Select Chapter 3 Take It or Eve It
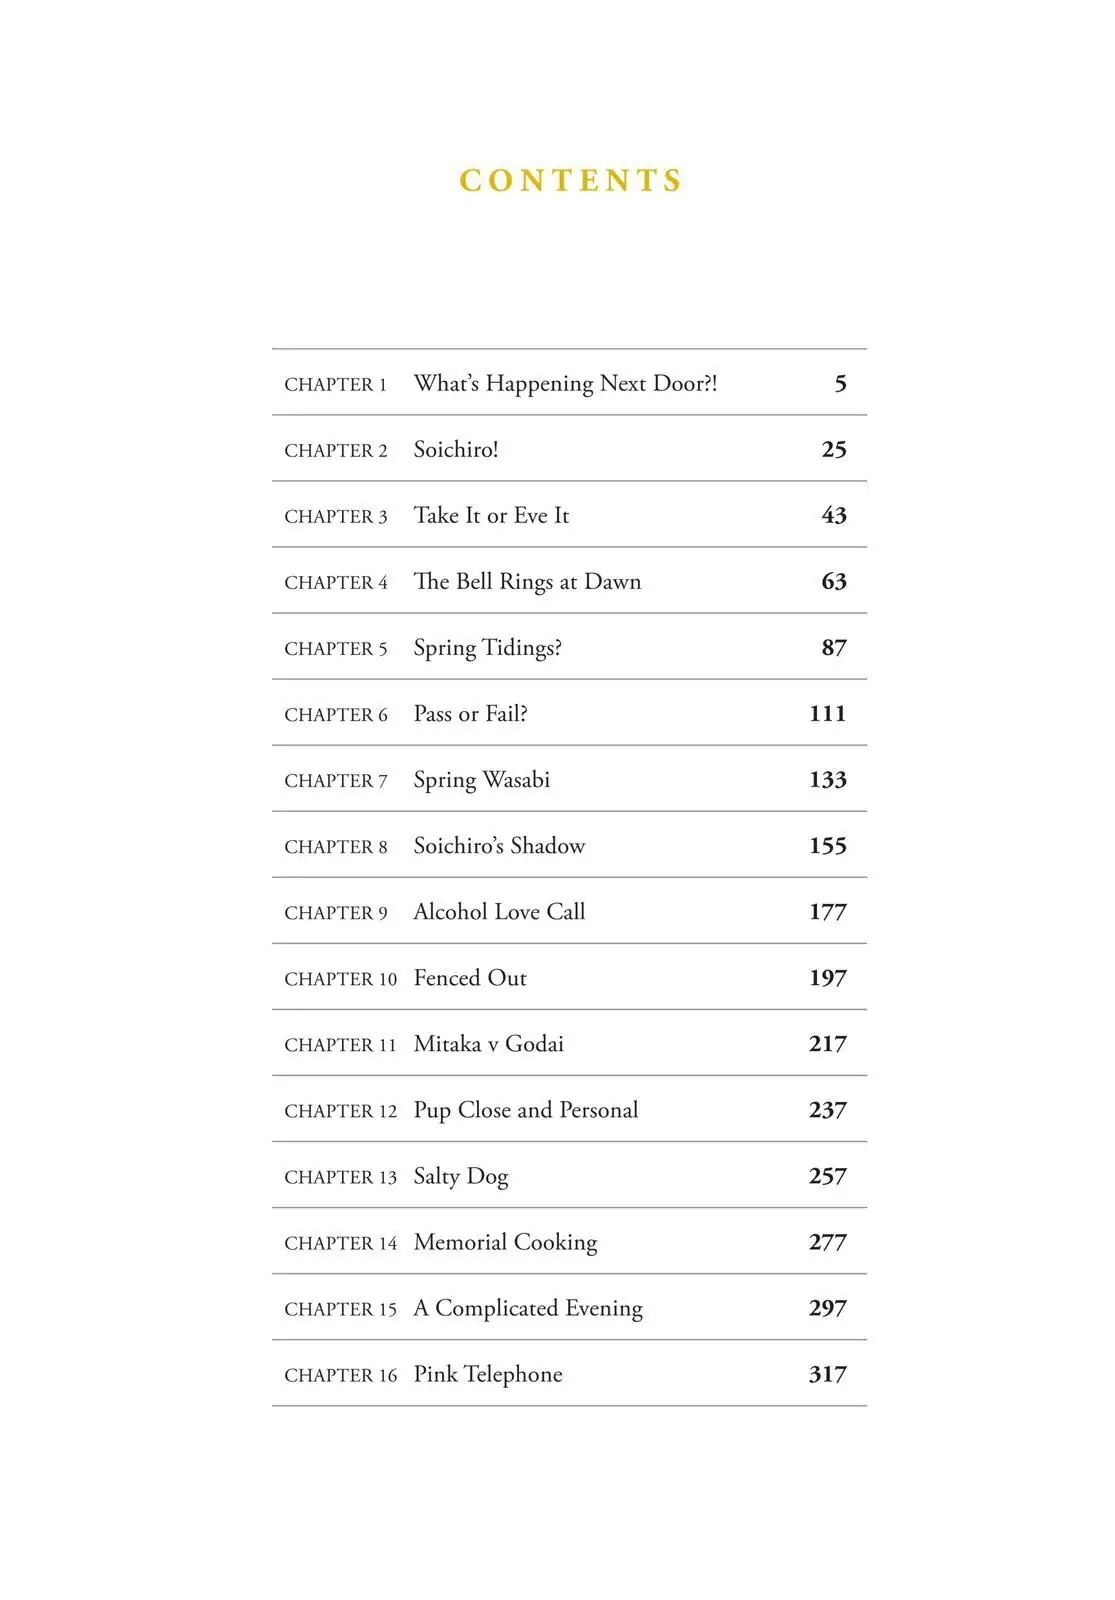The height and width of the screenshot is (1600, 1115). [569, 515]
